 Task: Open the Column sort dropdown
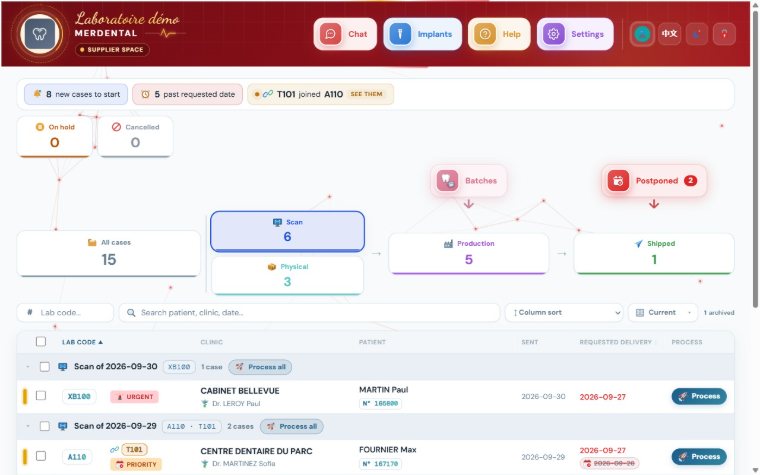[x=565, y=313]
